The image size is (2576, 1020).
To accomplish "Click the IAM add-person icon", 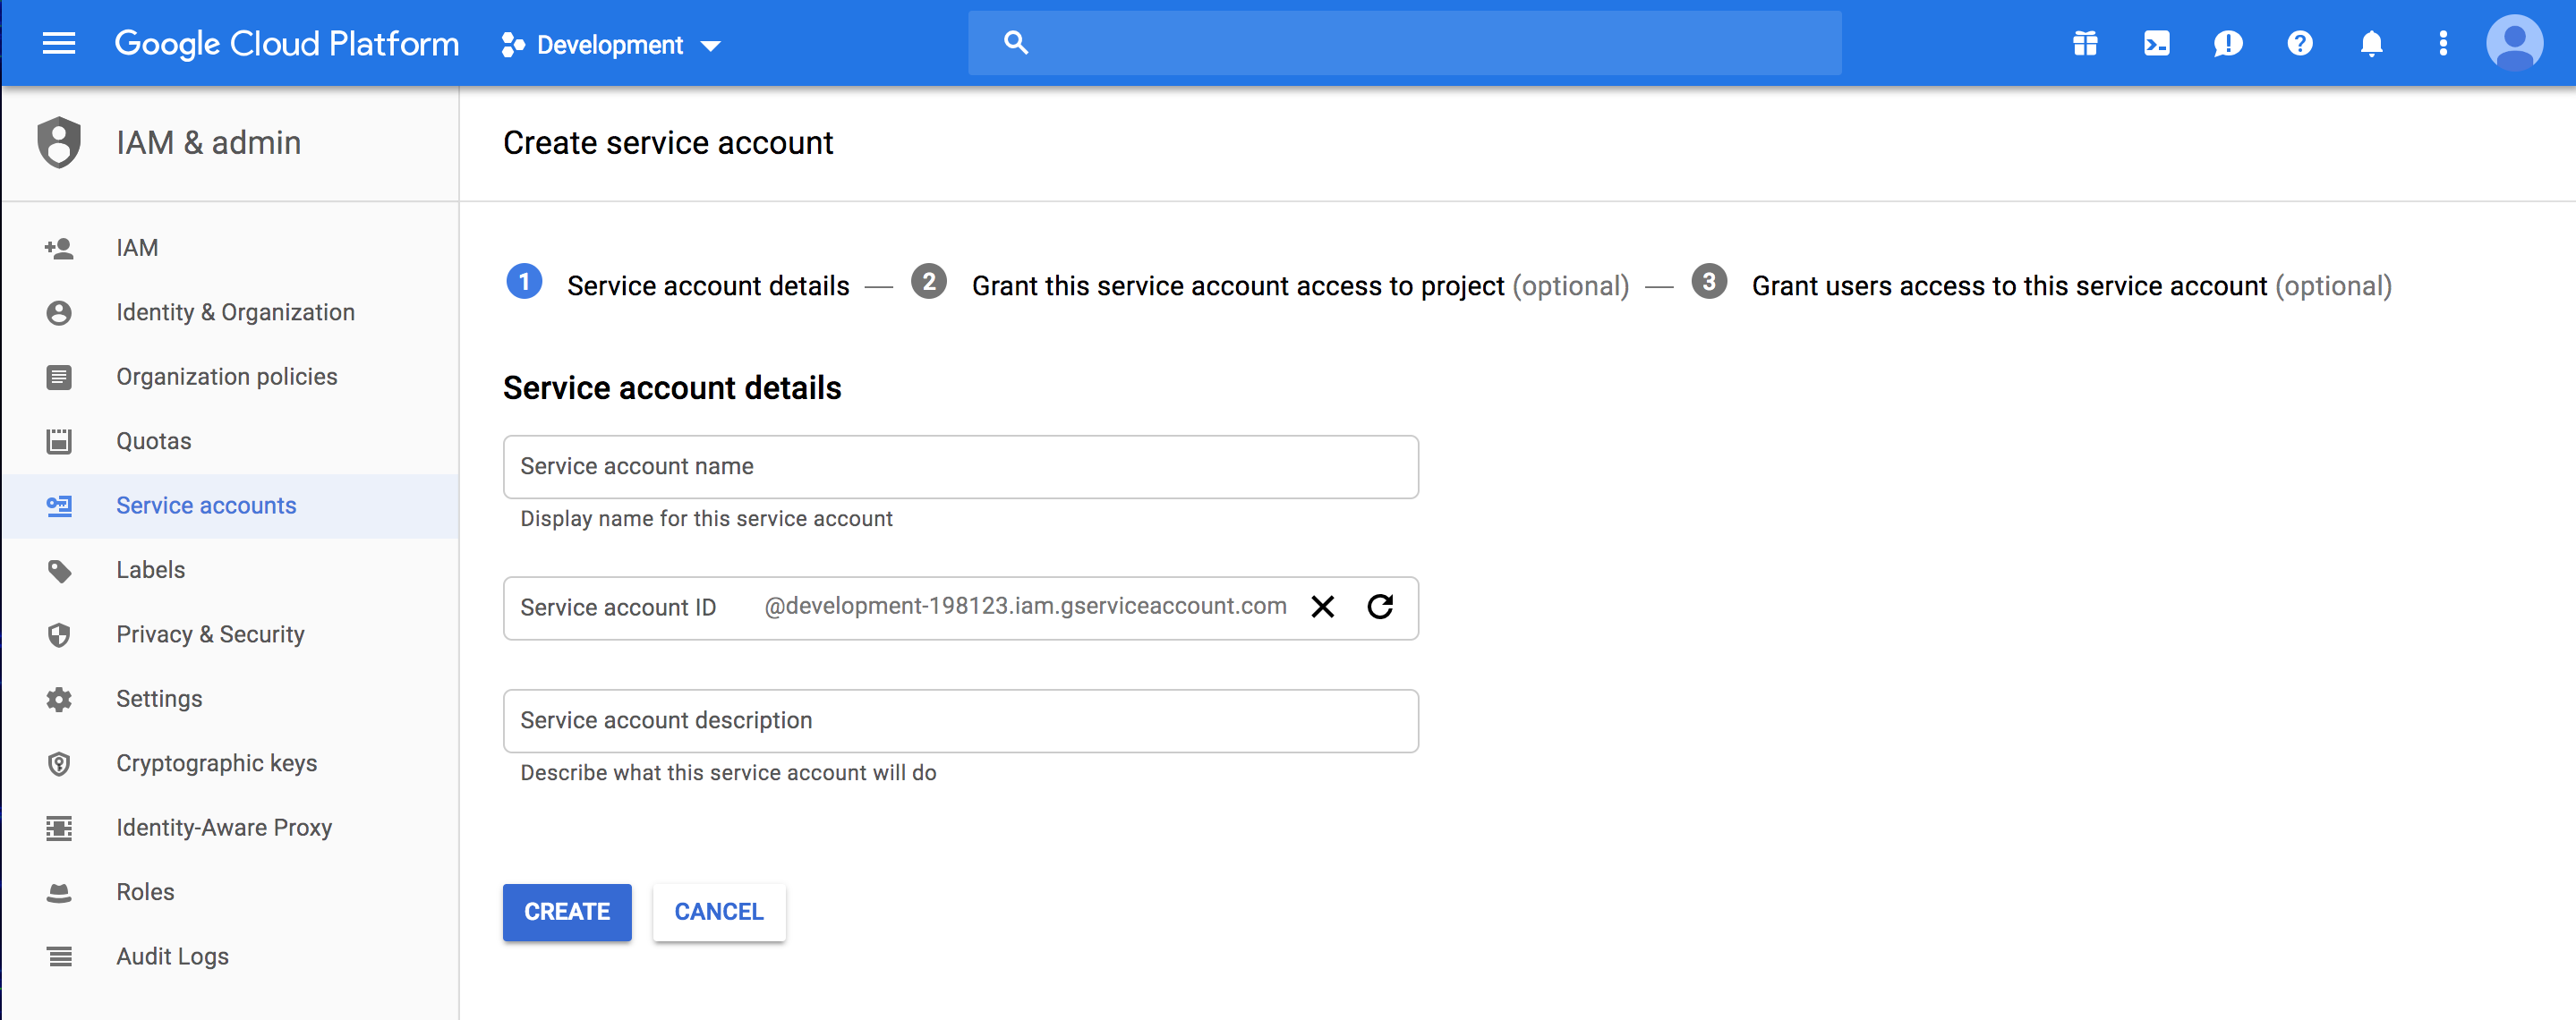I will coord(59,248).
